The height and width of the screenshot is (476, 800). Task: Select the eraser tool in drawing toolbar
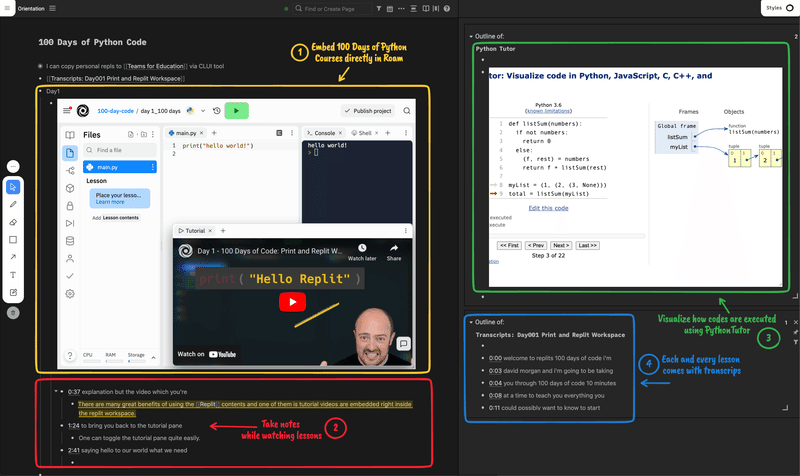(x=13, y=222)
